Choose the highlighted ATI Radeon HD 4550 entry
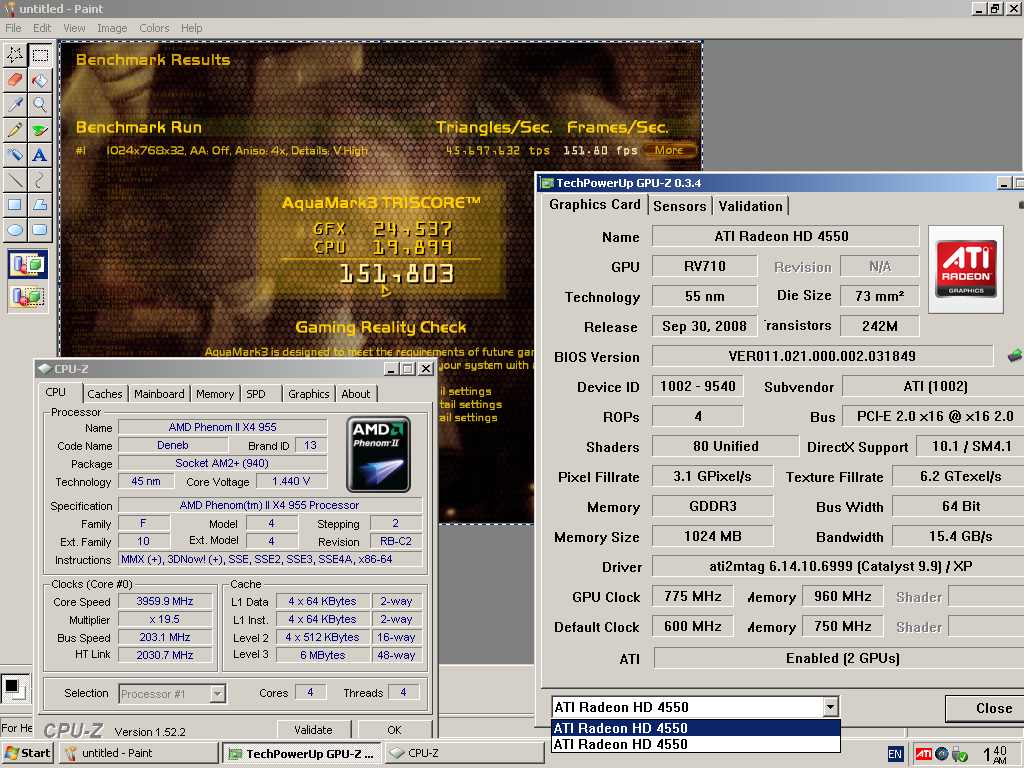The image size is (1024, 768). pos(696,728)
